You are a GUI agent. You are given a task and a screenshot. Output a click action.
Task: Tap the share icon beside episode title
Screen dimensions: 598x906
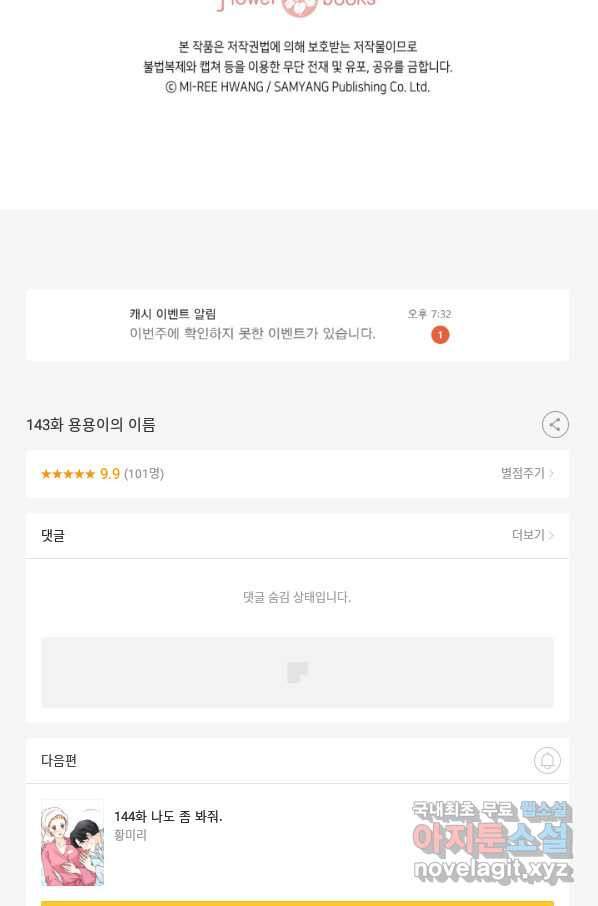(x=555, y=425)
